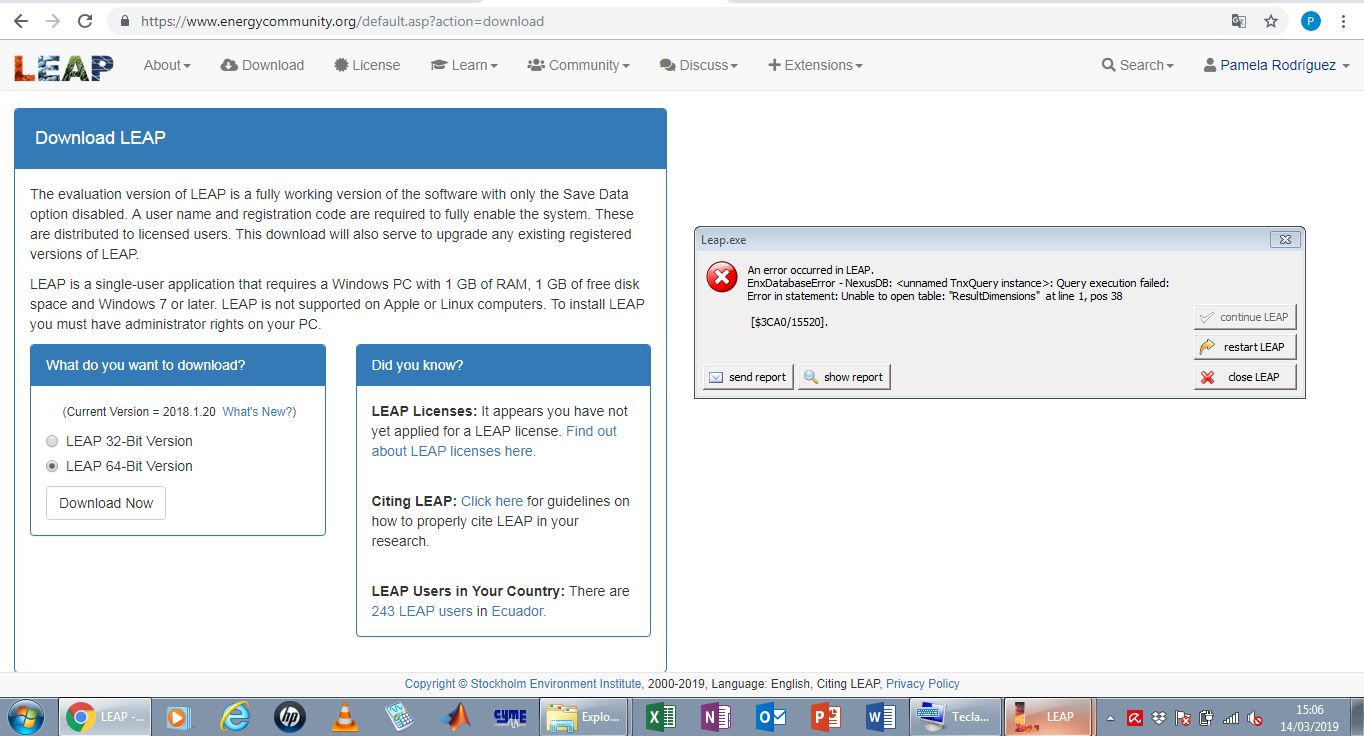This screenshot has width=1364, height=736.
Task: Open the HP taskbar icon
Action: coord(290,716)
